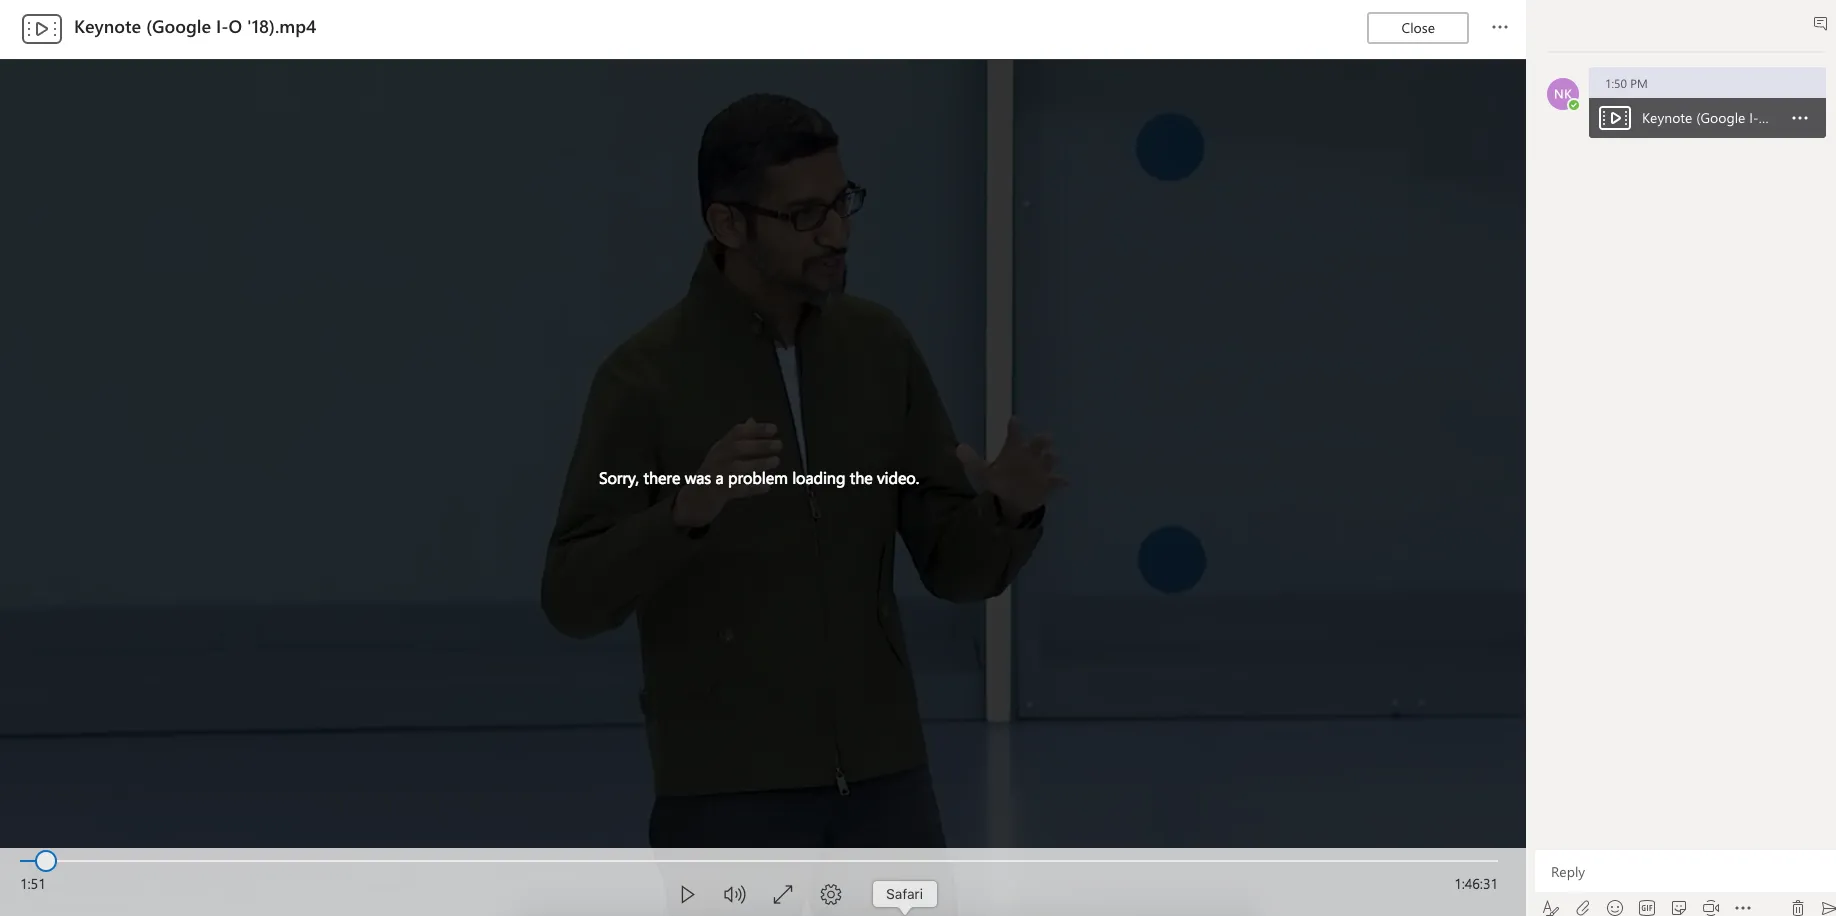Open more options beside the Close button
1836x916 pixels.
pos(1500,27)
